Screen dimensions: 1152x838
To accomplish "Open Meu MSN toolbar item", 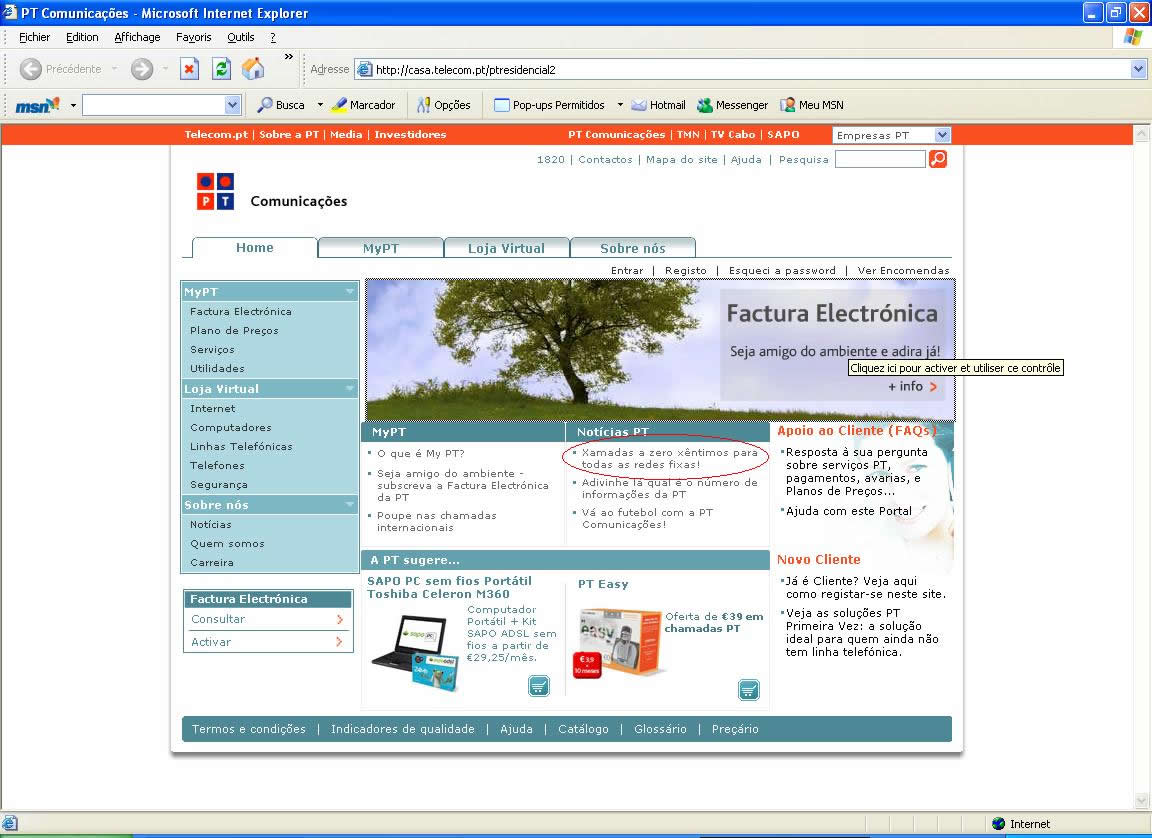I will [x=812, y=105].
